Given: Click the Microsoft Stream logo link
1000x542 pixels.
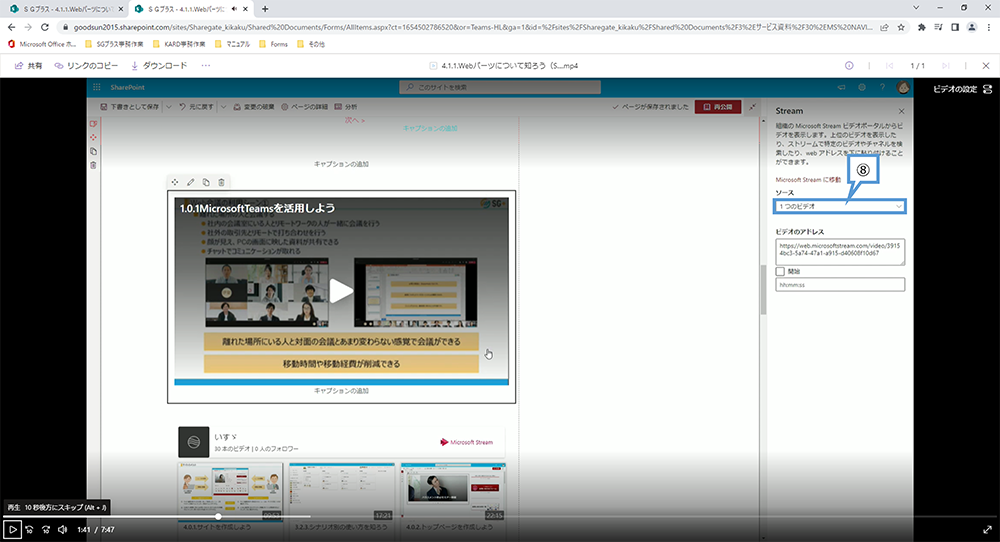Looking at the screenshot, I should pos(466,442).
